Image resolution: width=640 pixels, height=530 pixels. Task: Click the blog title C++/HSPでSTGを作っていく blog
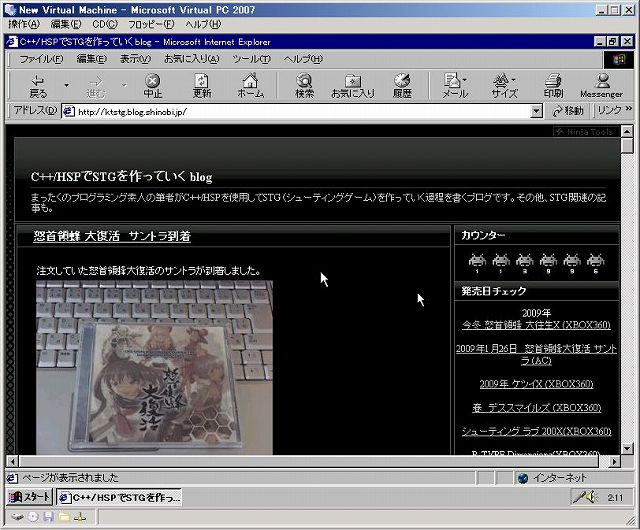pyautogui.click(x=121, y=176)
